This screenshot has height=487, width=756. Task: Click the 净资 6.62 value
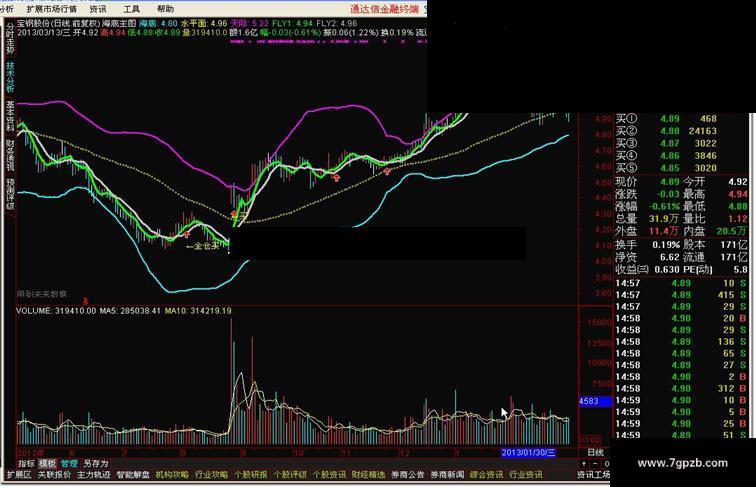tap(670, 257)
